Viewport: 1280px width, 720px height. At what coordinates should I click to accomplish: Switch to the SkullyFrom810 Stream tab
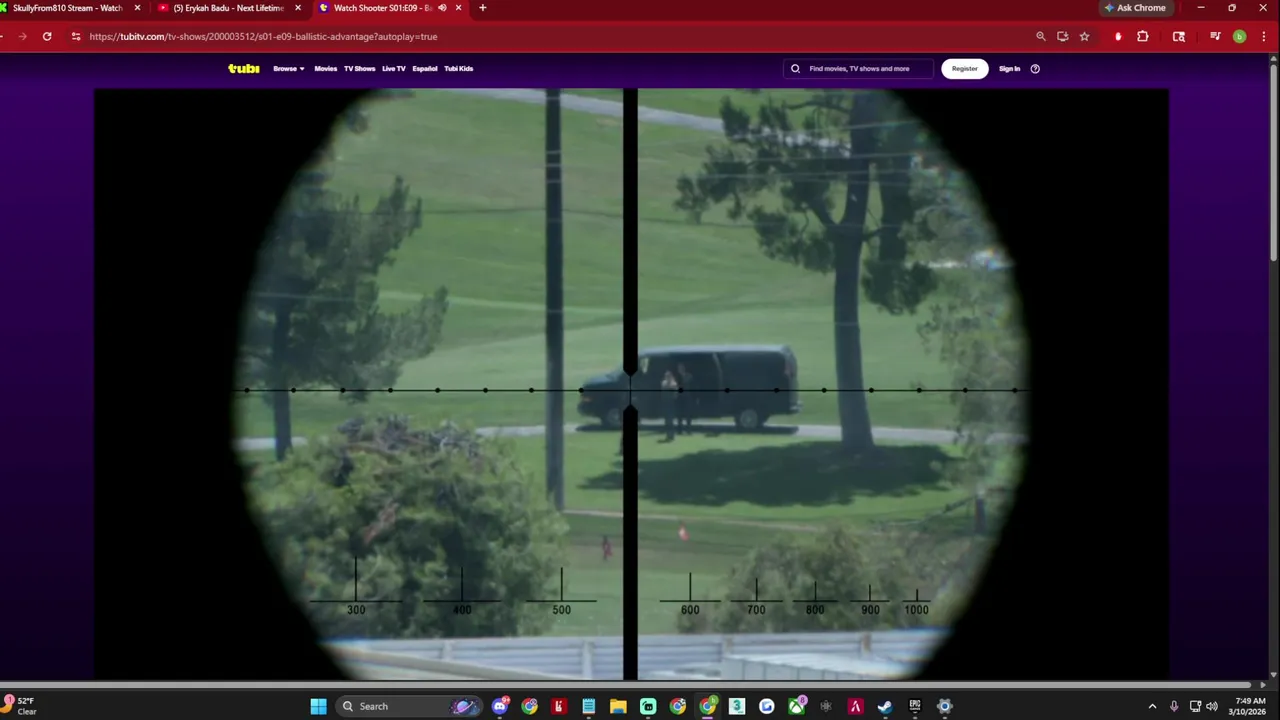(68, 8)
